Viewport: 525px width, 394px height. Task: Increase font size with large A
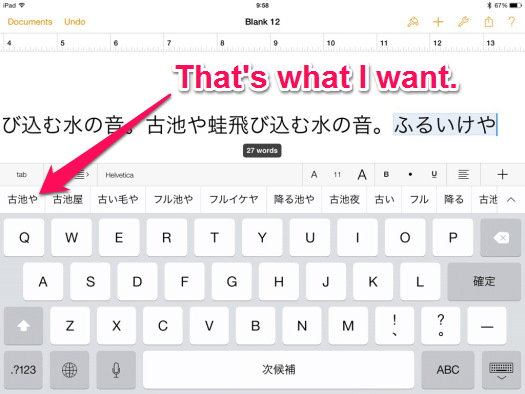[x=362, y=175]
